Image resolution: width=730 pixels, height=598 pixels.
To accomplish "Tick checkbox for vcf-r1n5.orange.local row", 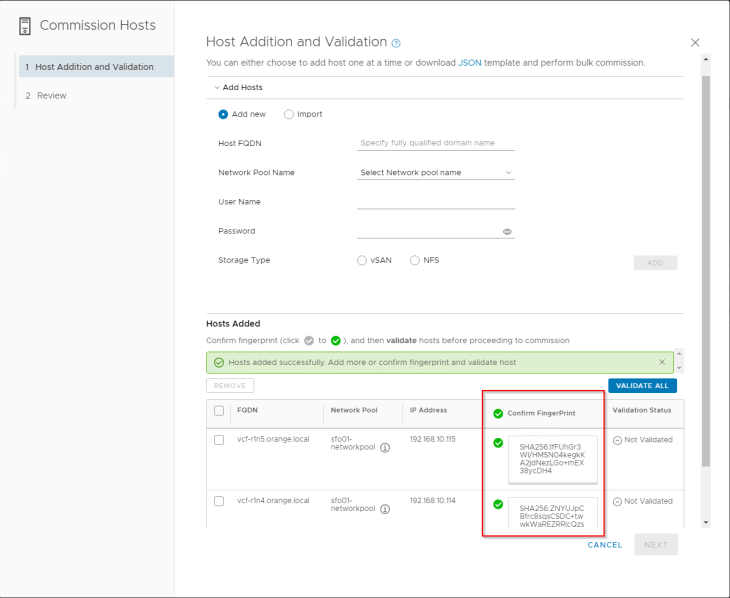I will [219, 440].
